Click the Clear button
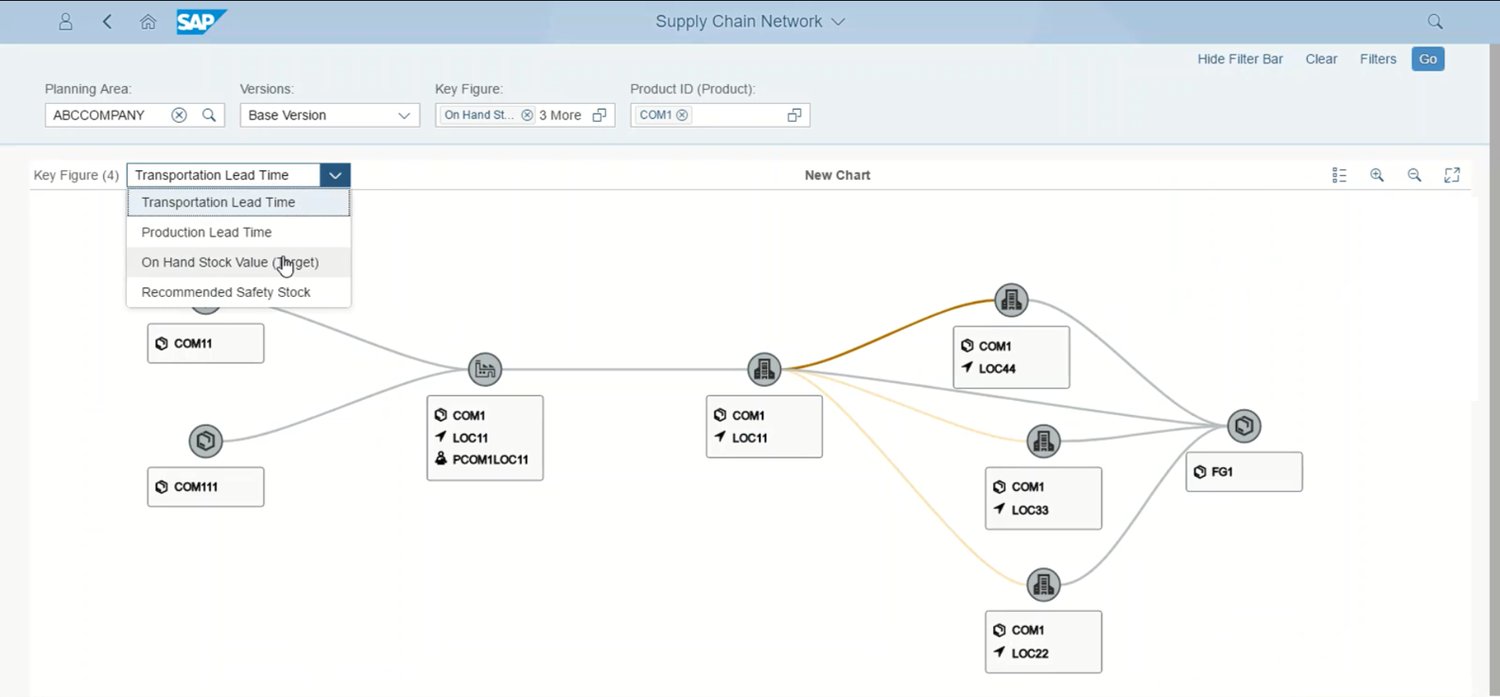This screenshot has width=1500, height=697. (1321, 59)
